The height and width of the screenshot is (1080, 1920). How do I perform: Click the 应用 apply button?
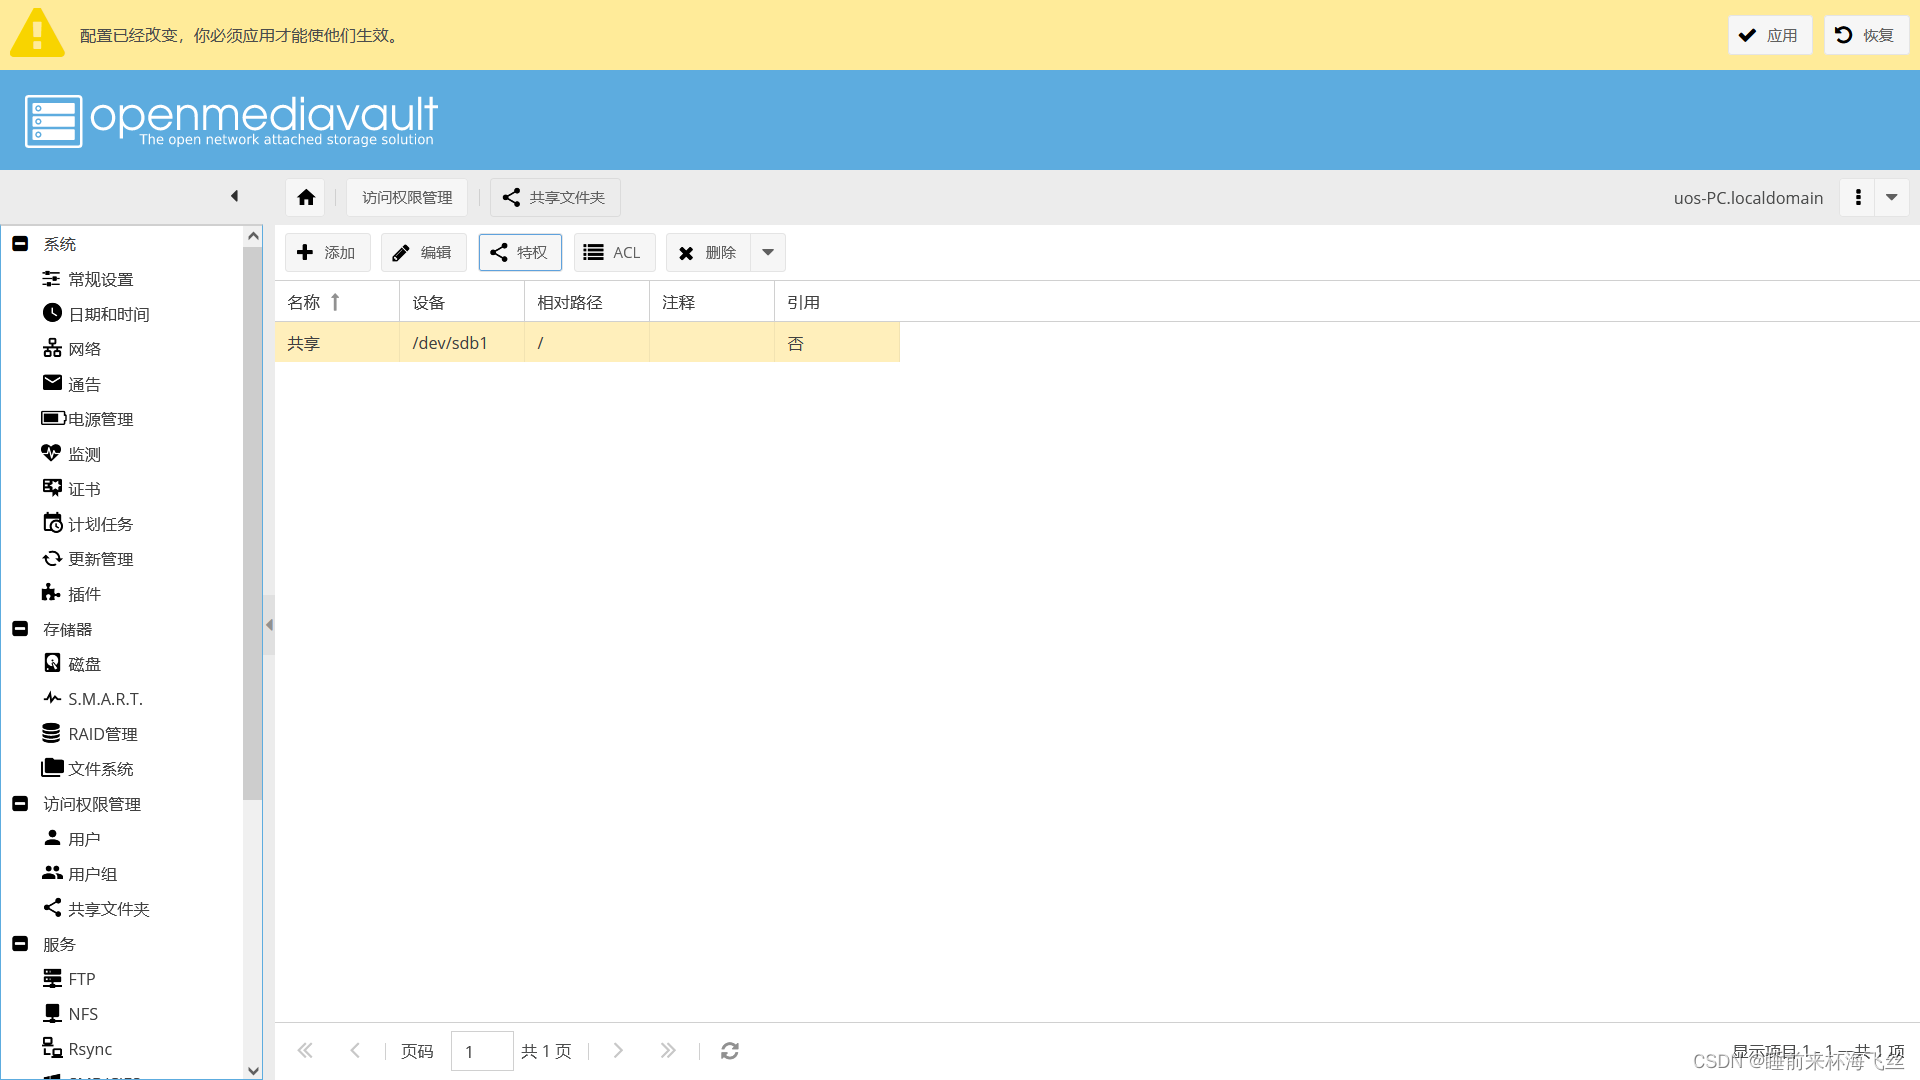click(x=1769, y=35)
